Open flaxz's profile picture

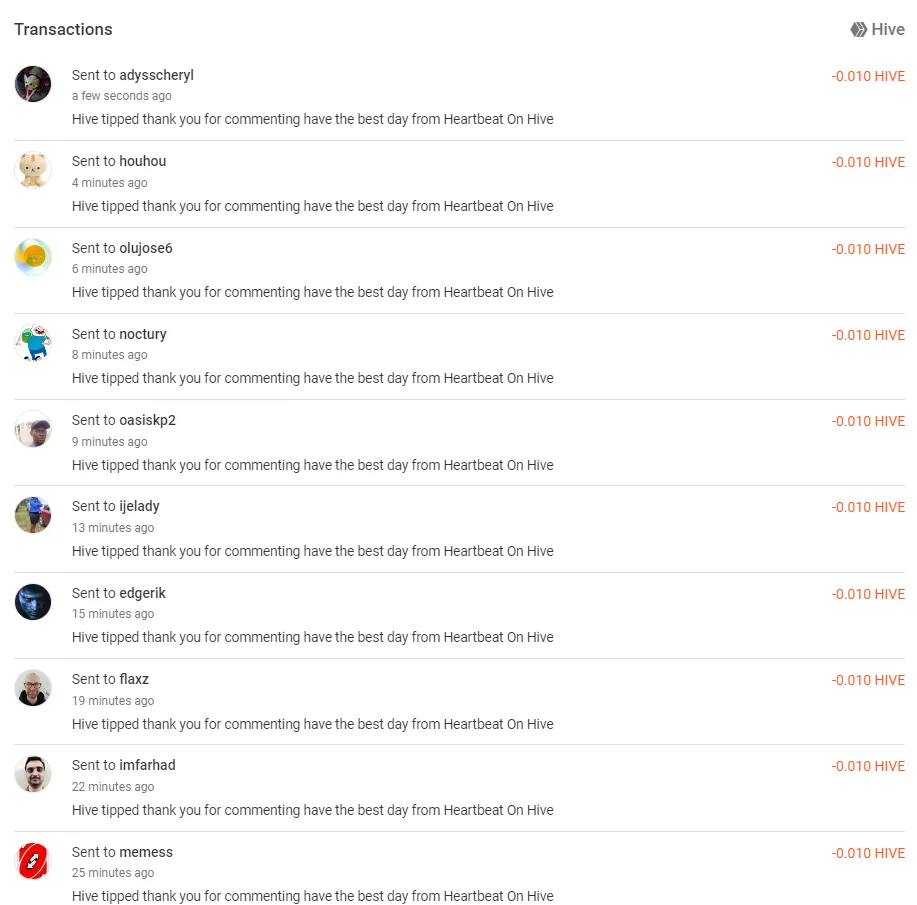click(x=33, y=688)
